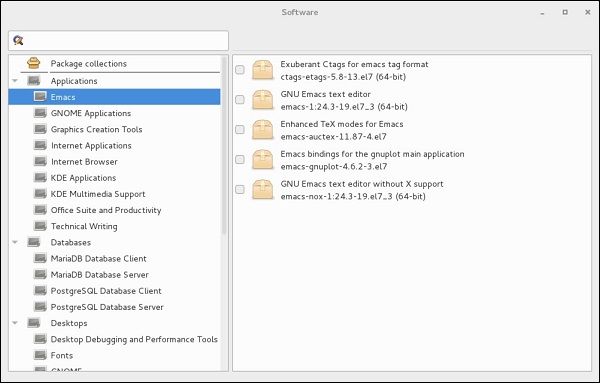600x383 pixels.
Task: Select the Emacs group label
Action: point(63,97)
